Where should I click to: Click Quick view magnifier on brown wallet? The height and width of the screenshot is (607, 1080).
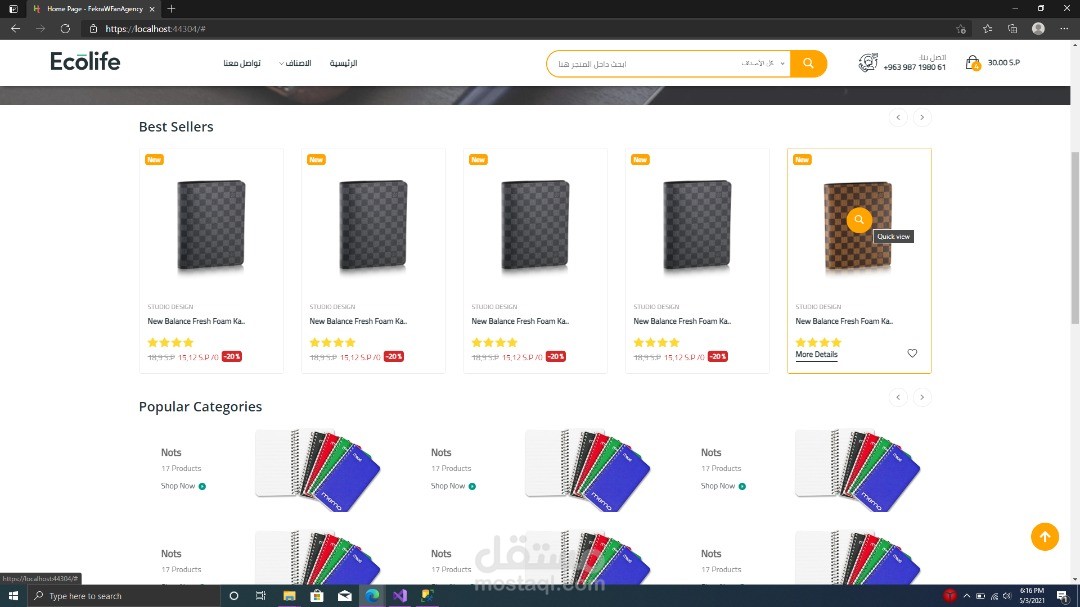859,220
